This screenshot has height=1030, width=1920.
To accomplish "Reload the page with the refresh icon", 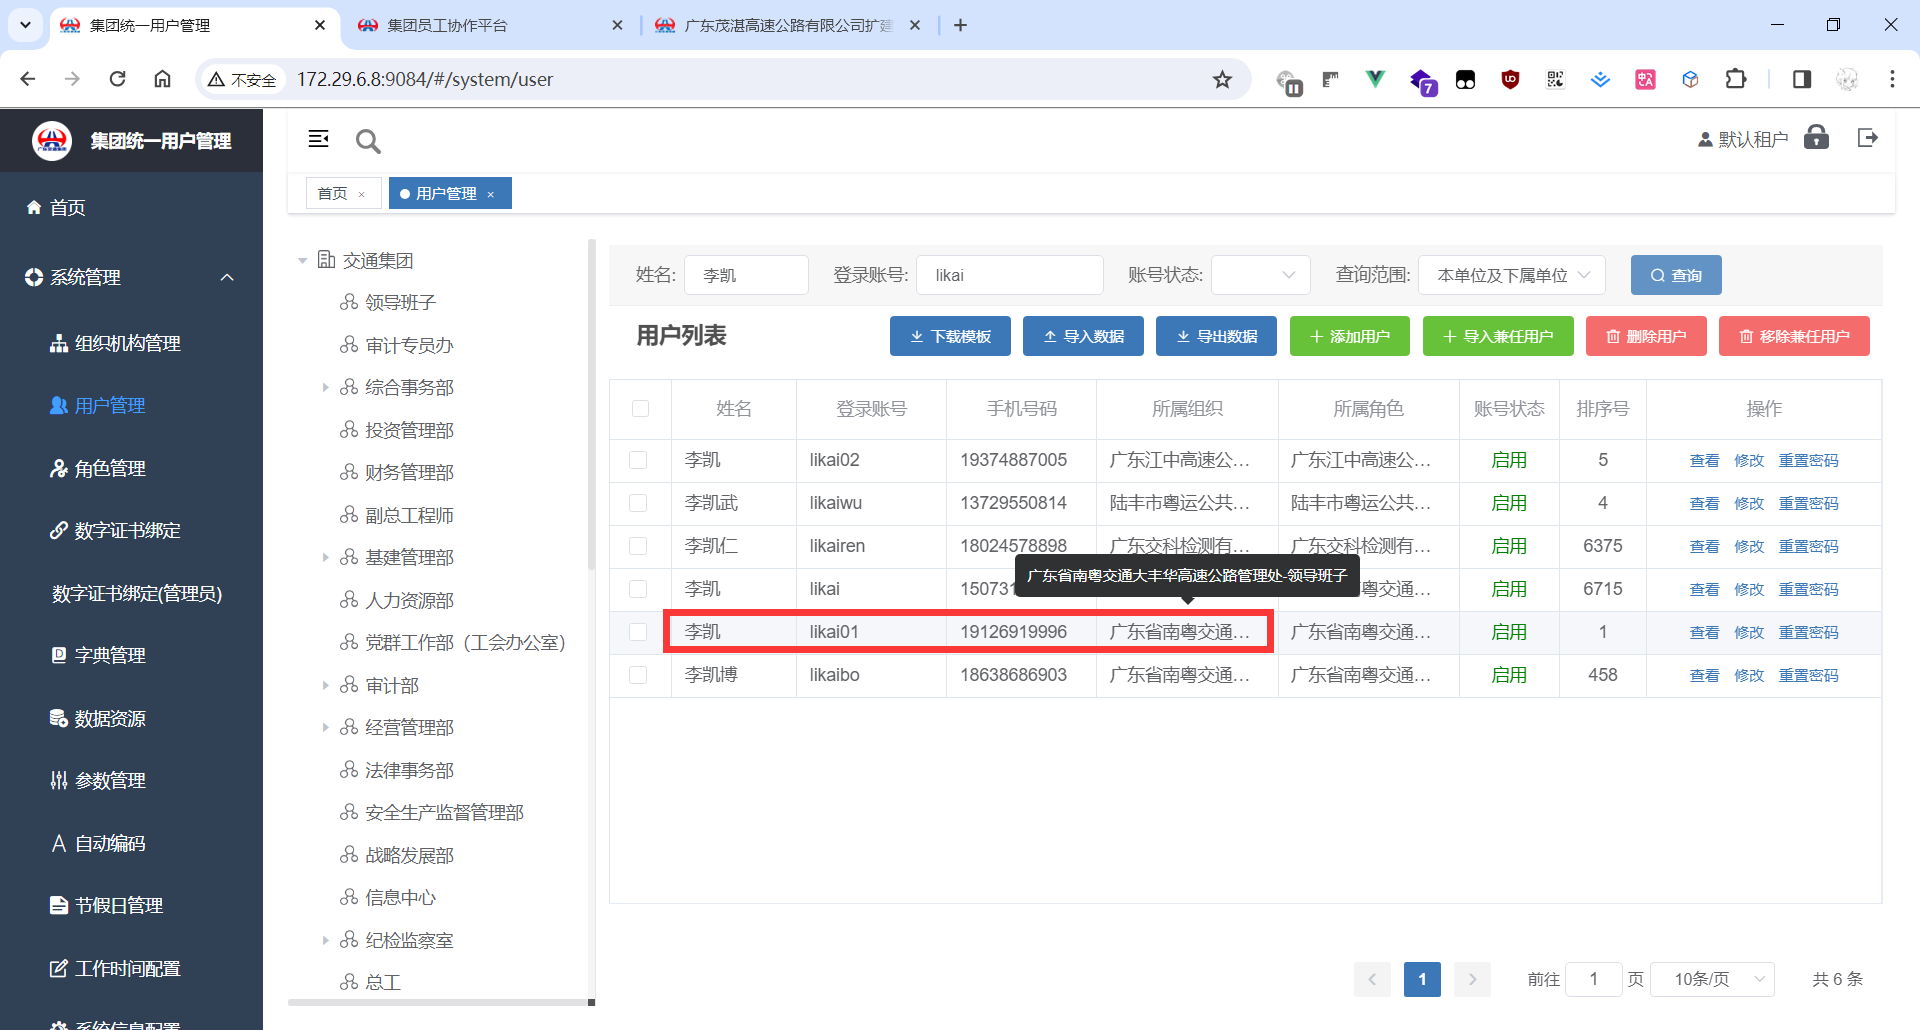I will pyautogui.click(x=117, y=79).
